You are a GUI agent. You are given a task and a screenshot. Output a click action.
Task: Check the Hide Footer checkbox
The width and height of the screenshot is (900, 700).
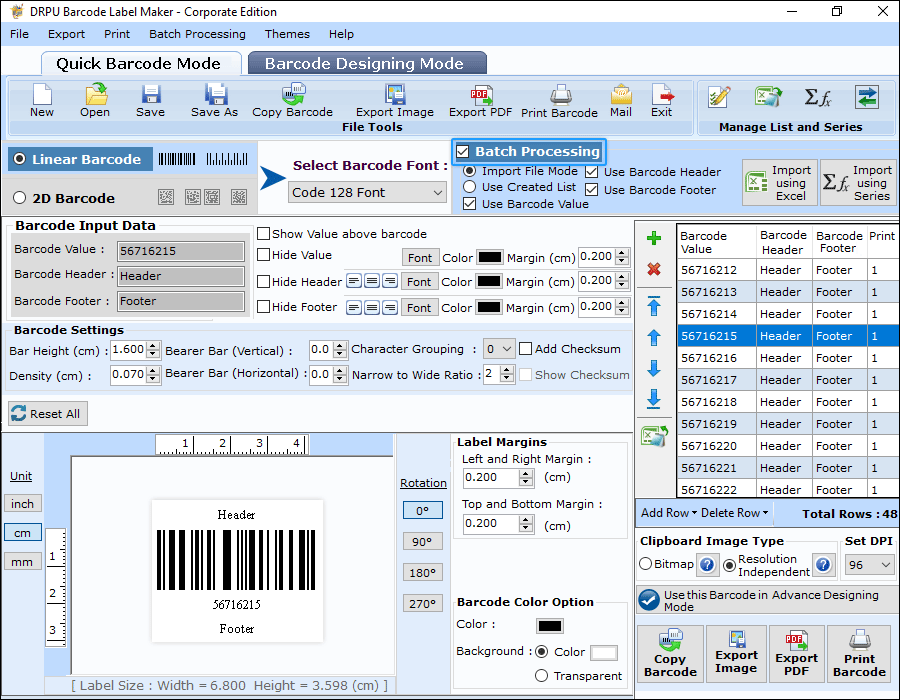coord(263,307)
